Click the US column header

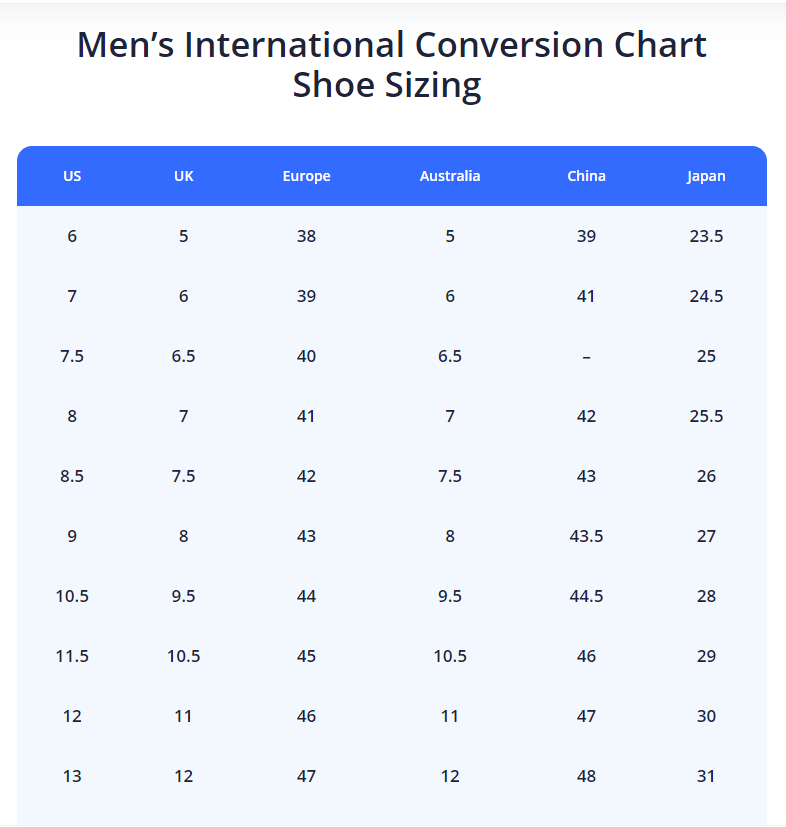(72, 176)
